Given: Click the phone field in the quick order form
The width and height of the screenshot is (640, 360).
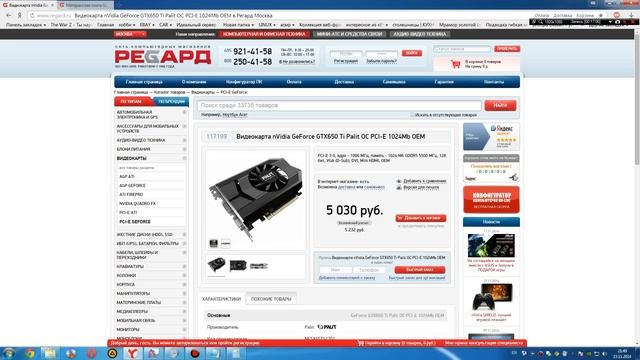Looking at the screenshot, I should [369, 270].
